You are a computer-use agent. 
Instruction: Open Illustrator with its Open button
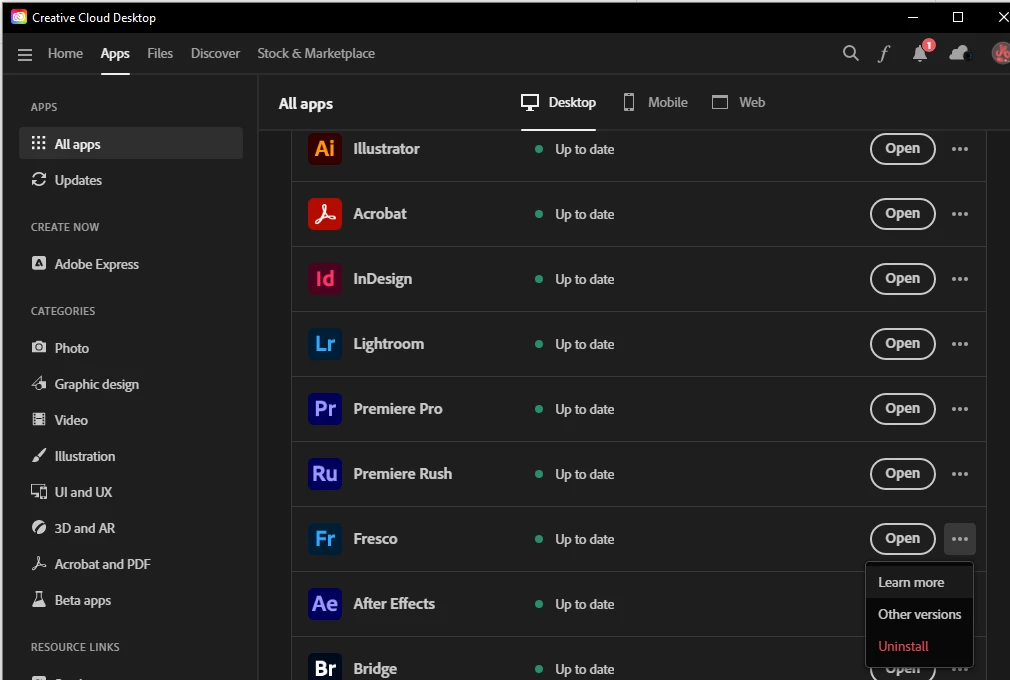click(902, 149)
